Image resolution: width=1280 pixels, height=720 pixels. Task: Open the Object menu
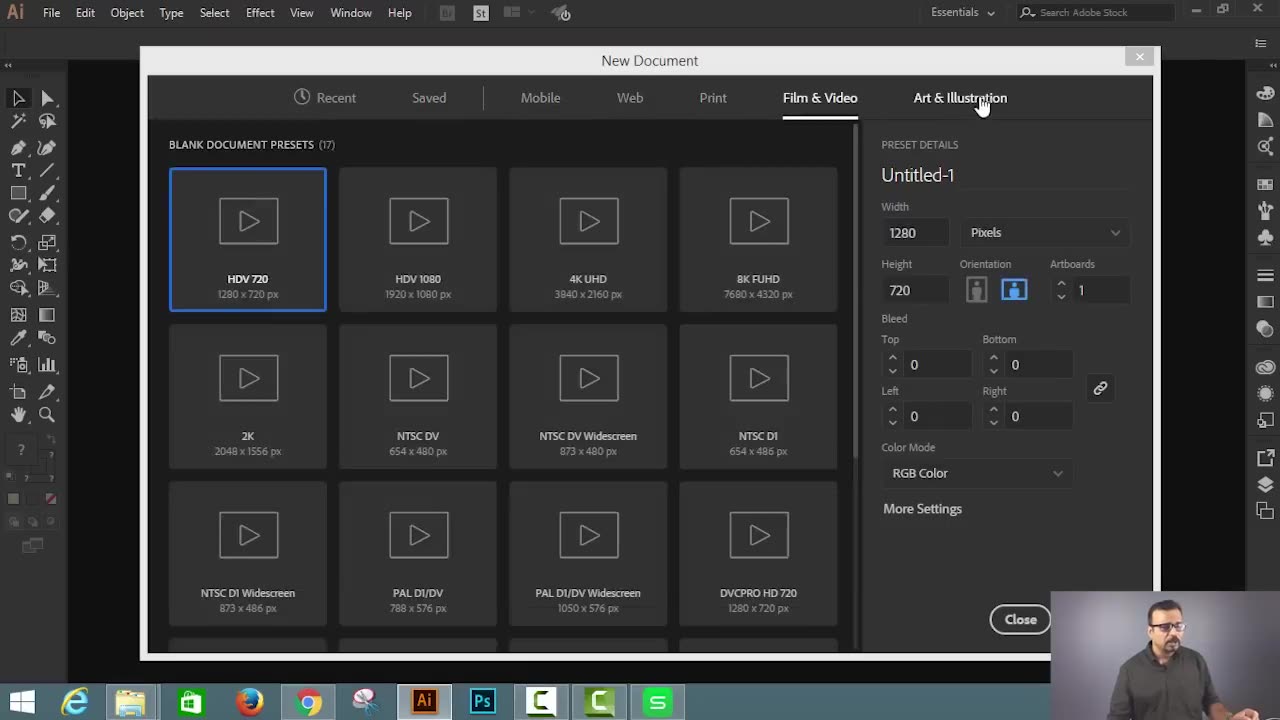(127, 13)
